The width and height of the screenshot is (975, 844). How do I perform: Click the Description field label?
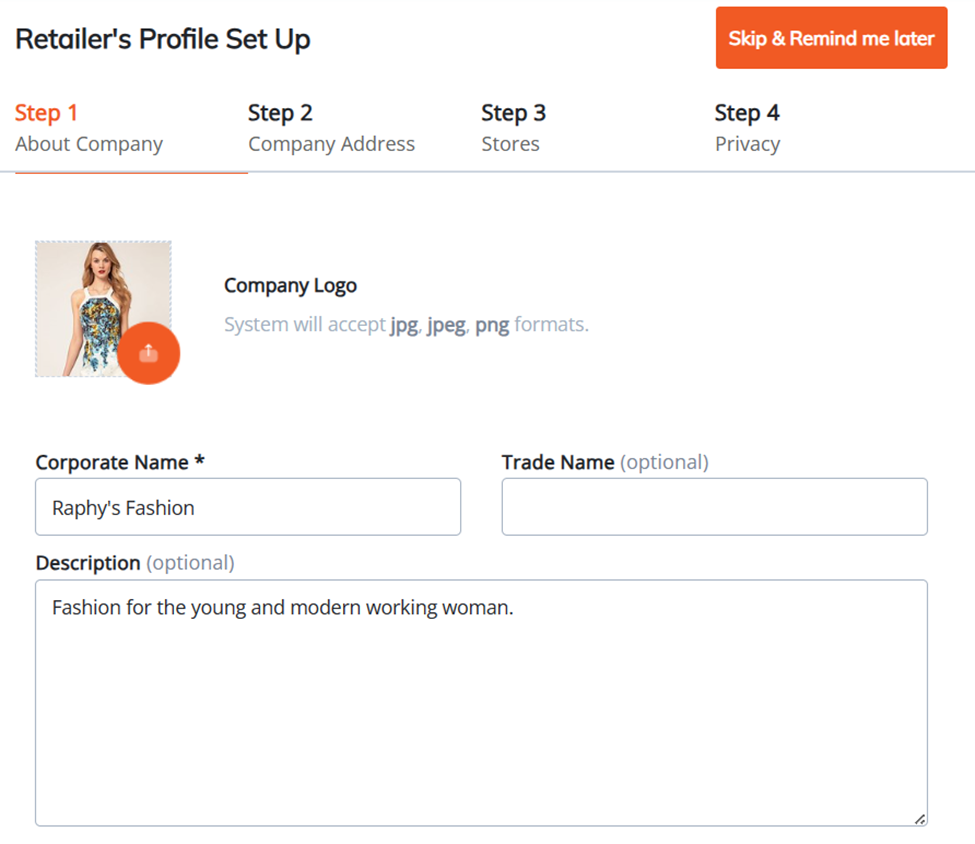coord(88,563)
